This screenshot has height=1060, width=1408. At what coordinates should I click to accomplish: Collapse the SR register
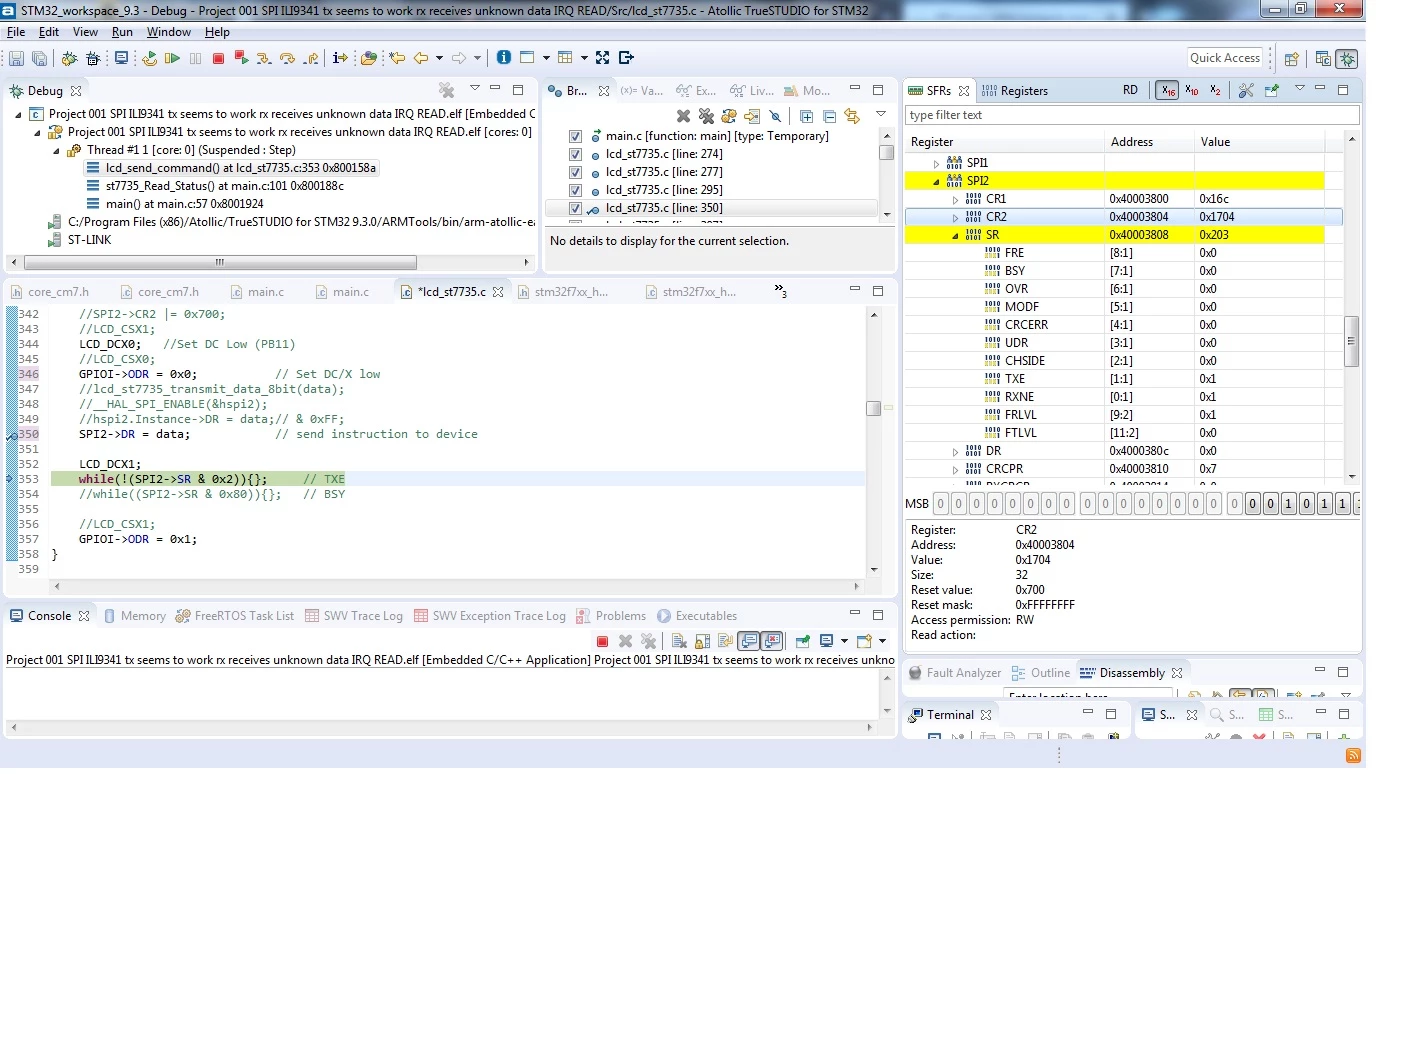[955, 235]
